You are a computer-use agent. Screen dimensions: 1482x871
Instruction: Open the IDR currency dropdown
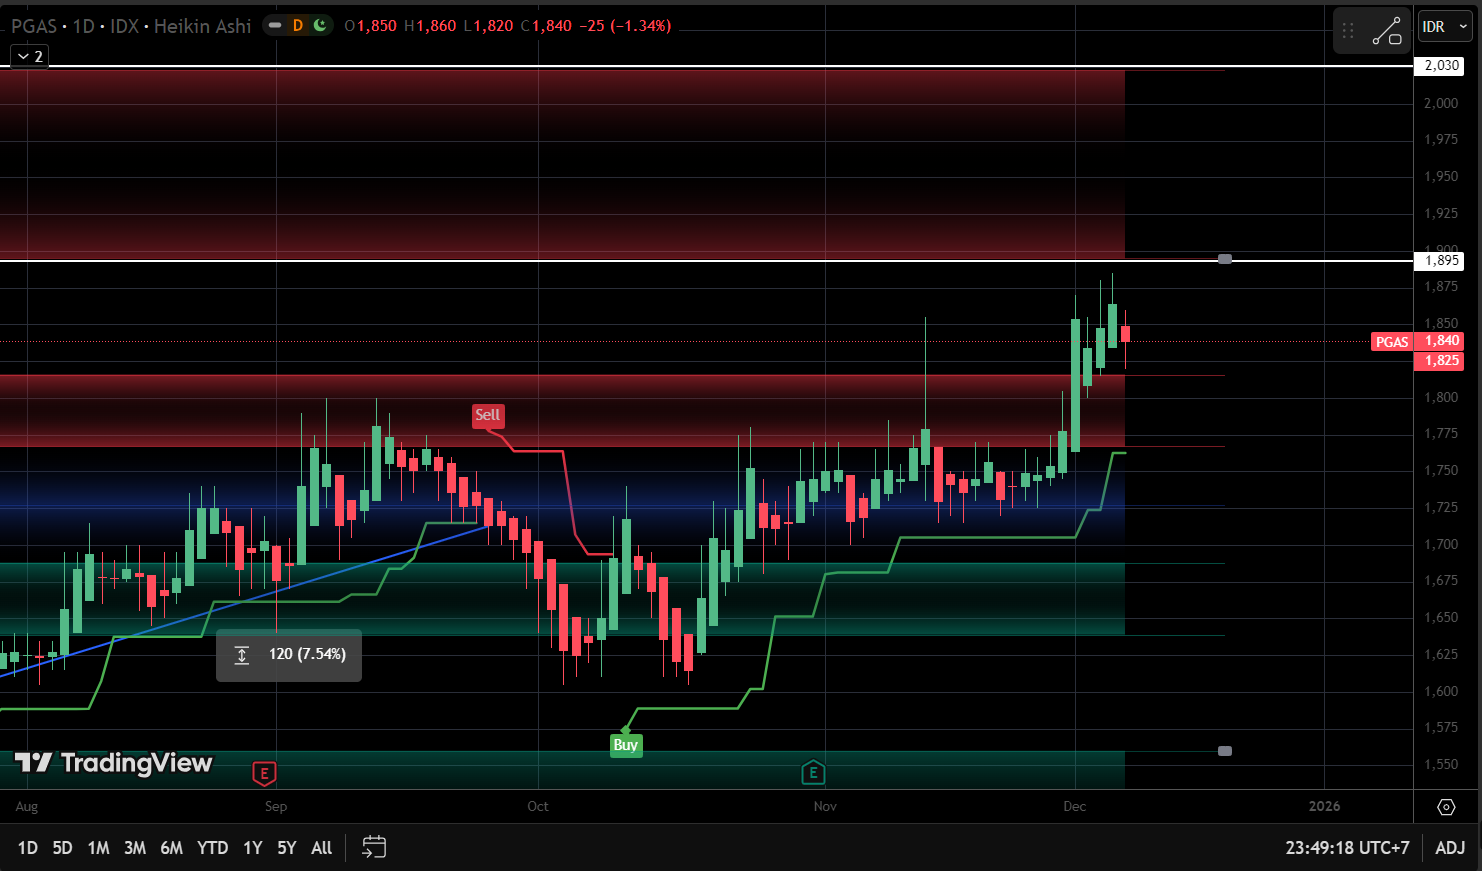(x=1445, y=27)
